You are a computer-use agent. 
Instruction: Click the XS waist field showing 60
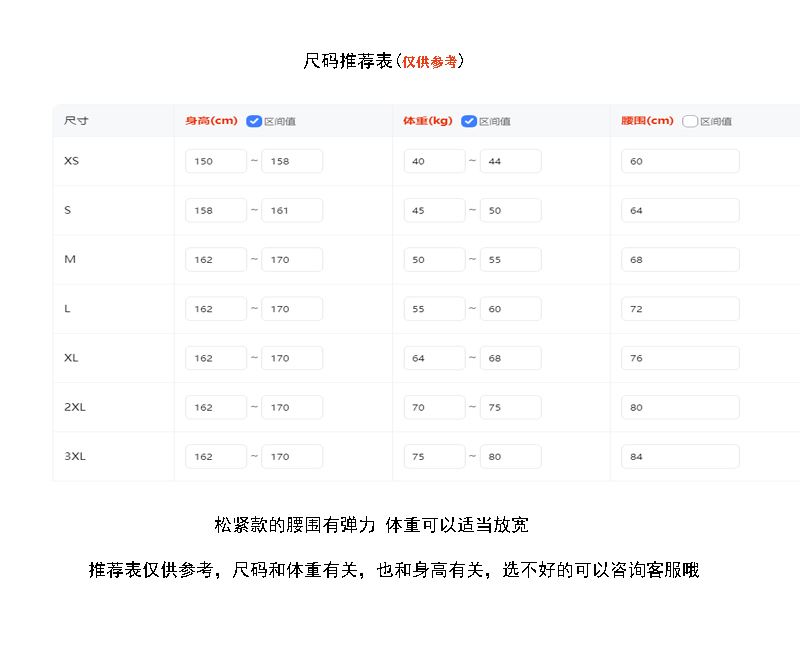click(680, 161)
